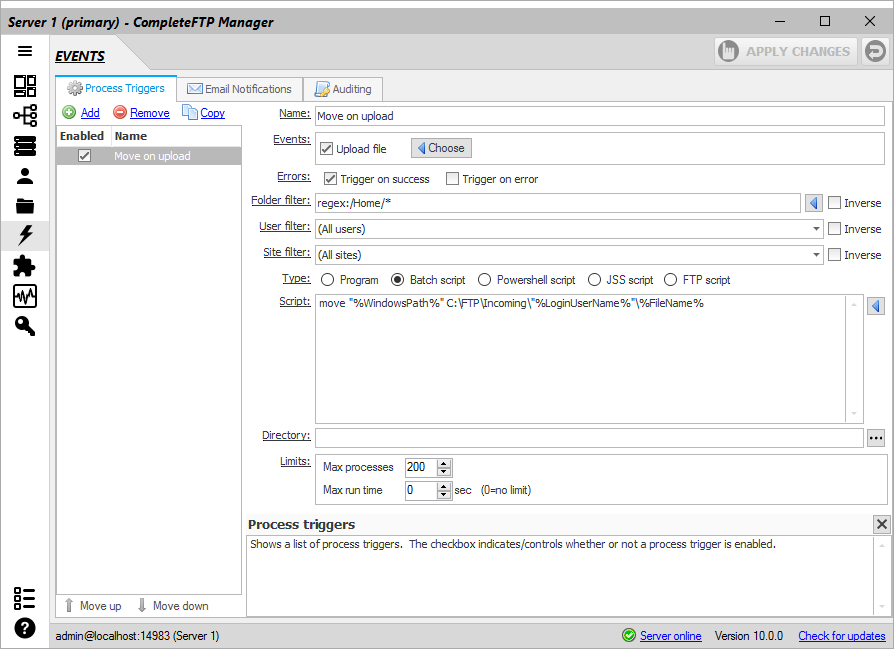Click inside the Script text area
This screenshot has width=894, height=649.
582,359
